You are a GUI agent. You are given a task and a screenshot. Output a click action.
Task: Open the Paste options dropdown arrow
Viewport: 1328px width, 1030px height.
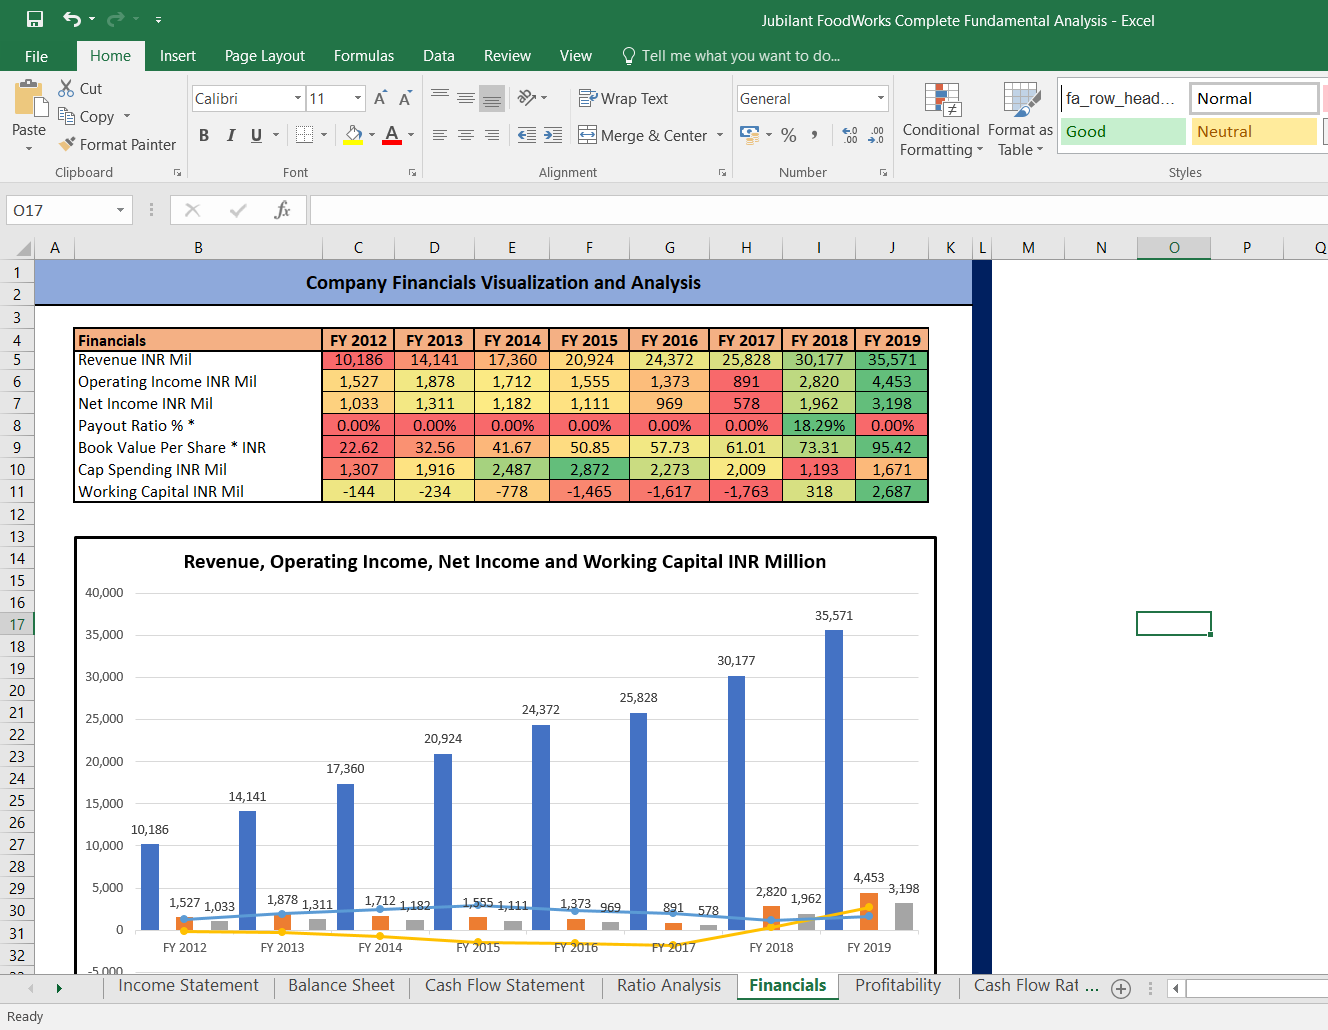pyautogui.click(x=29, y=148)
